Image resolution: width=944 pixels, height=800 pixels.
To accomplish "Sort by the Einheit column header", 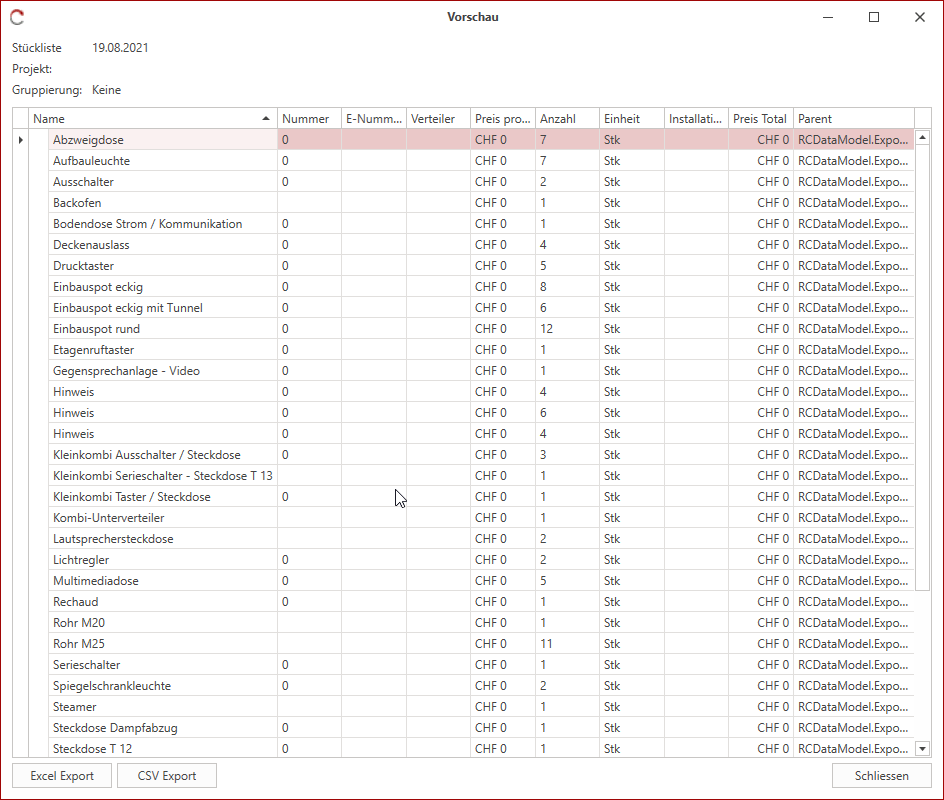I will (632, 119).
